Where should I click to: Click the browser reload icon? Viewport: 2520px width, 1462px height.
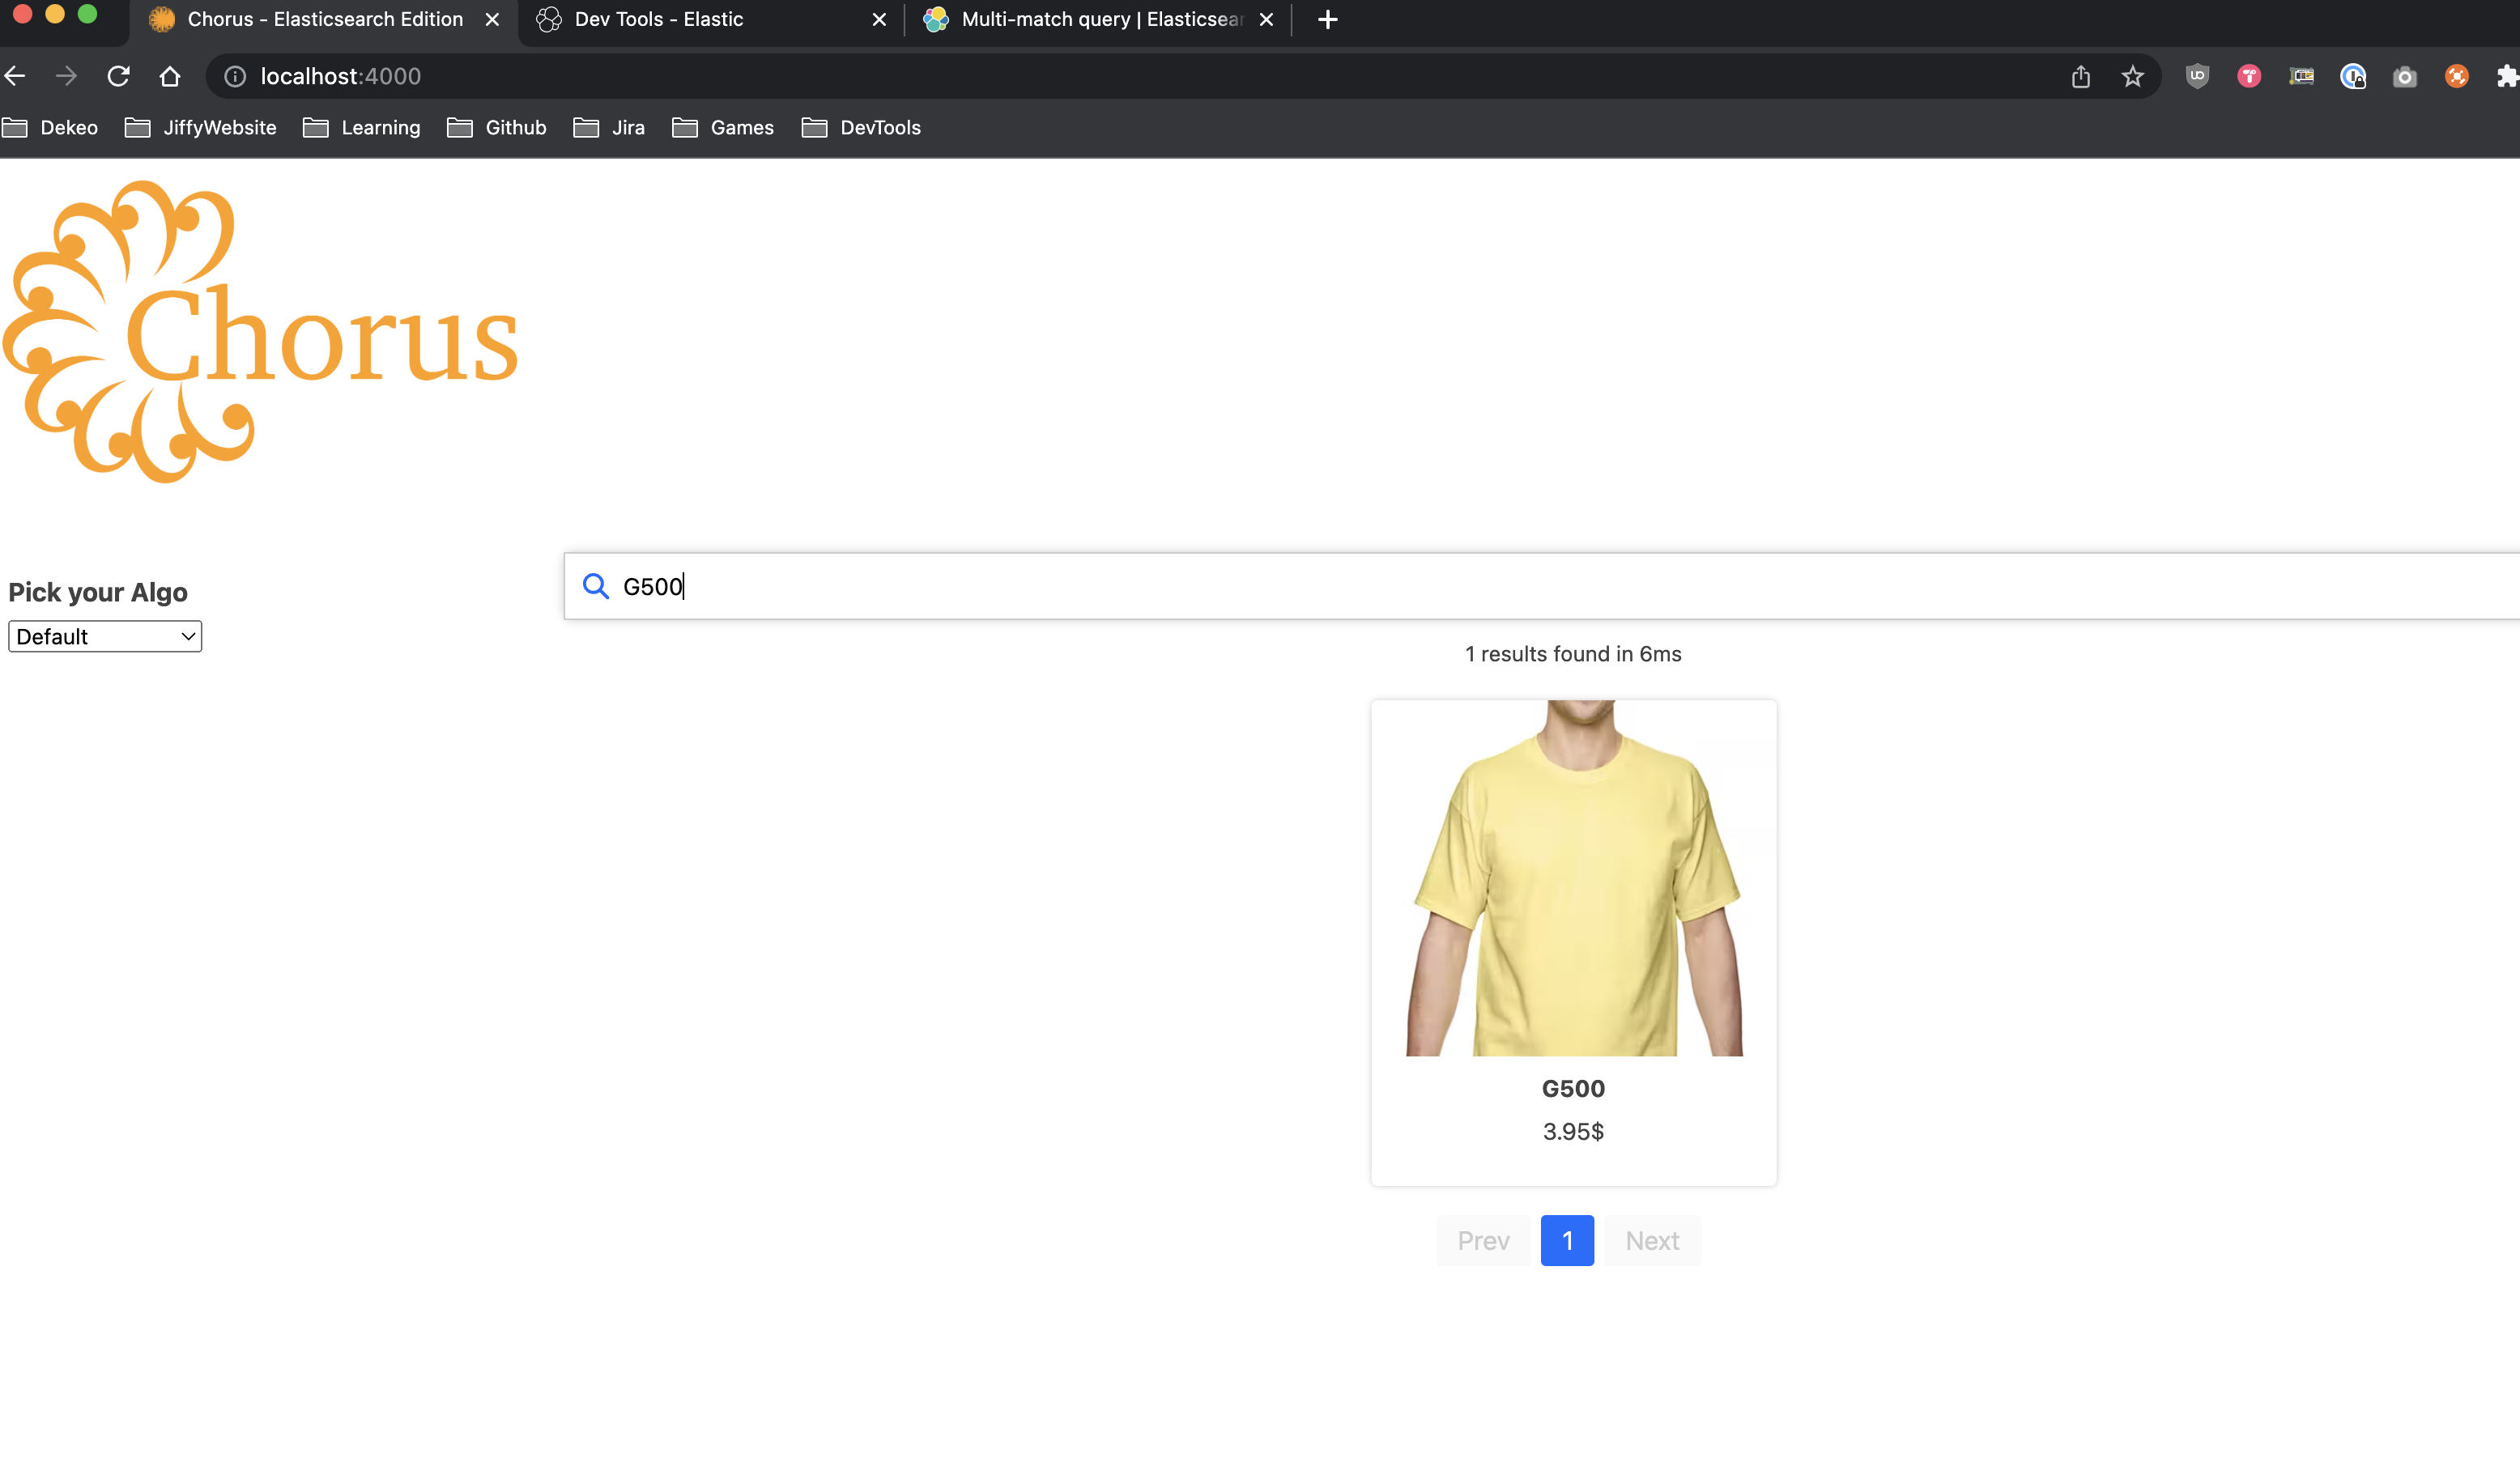(118, 76)
